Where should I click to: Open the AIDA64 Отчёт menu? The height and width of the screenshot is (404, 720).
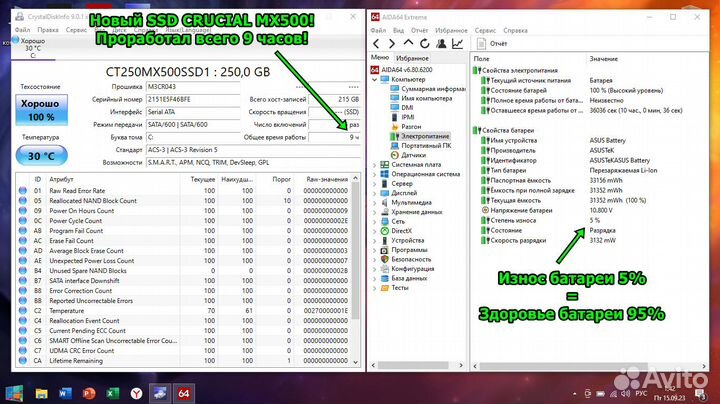419,30
